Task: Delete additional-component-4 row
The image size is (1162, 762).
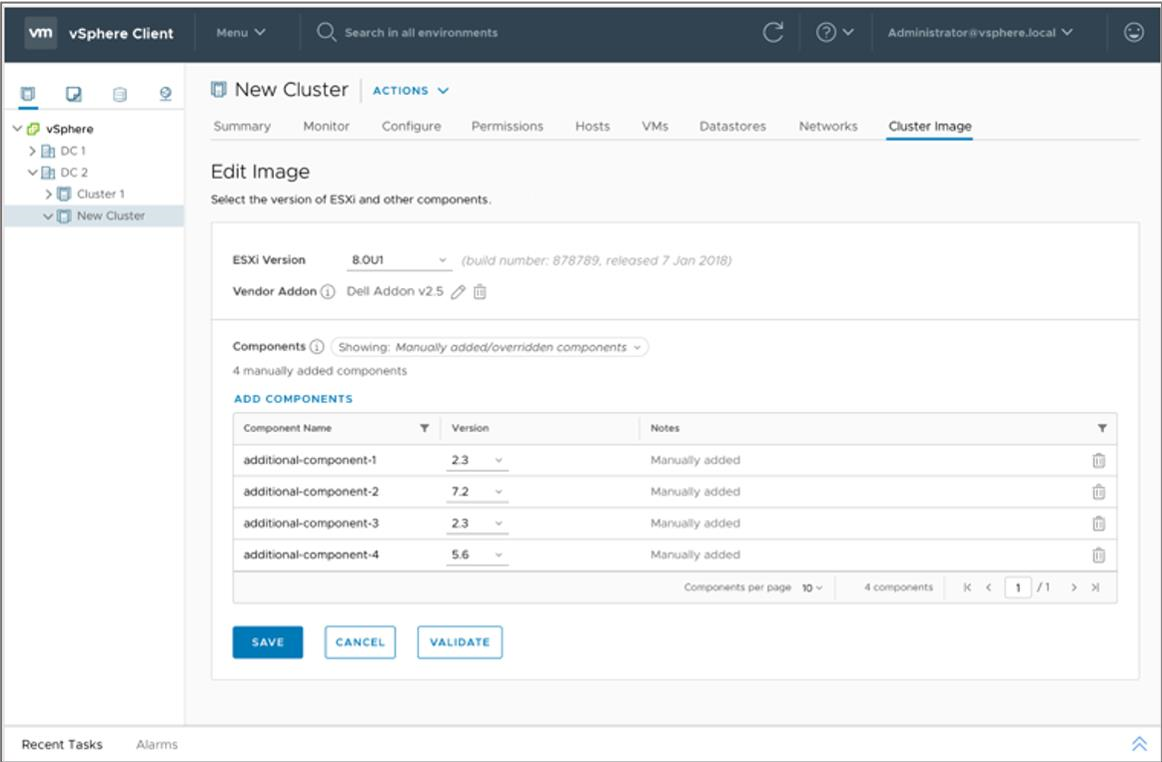Action: [x=1099, y=555]
